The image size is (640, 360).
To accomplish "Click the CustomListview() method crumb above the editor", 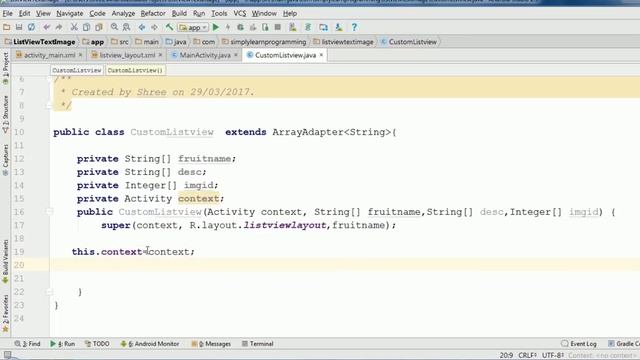I will click(135, 70).
